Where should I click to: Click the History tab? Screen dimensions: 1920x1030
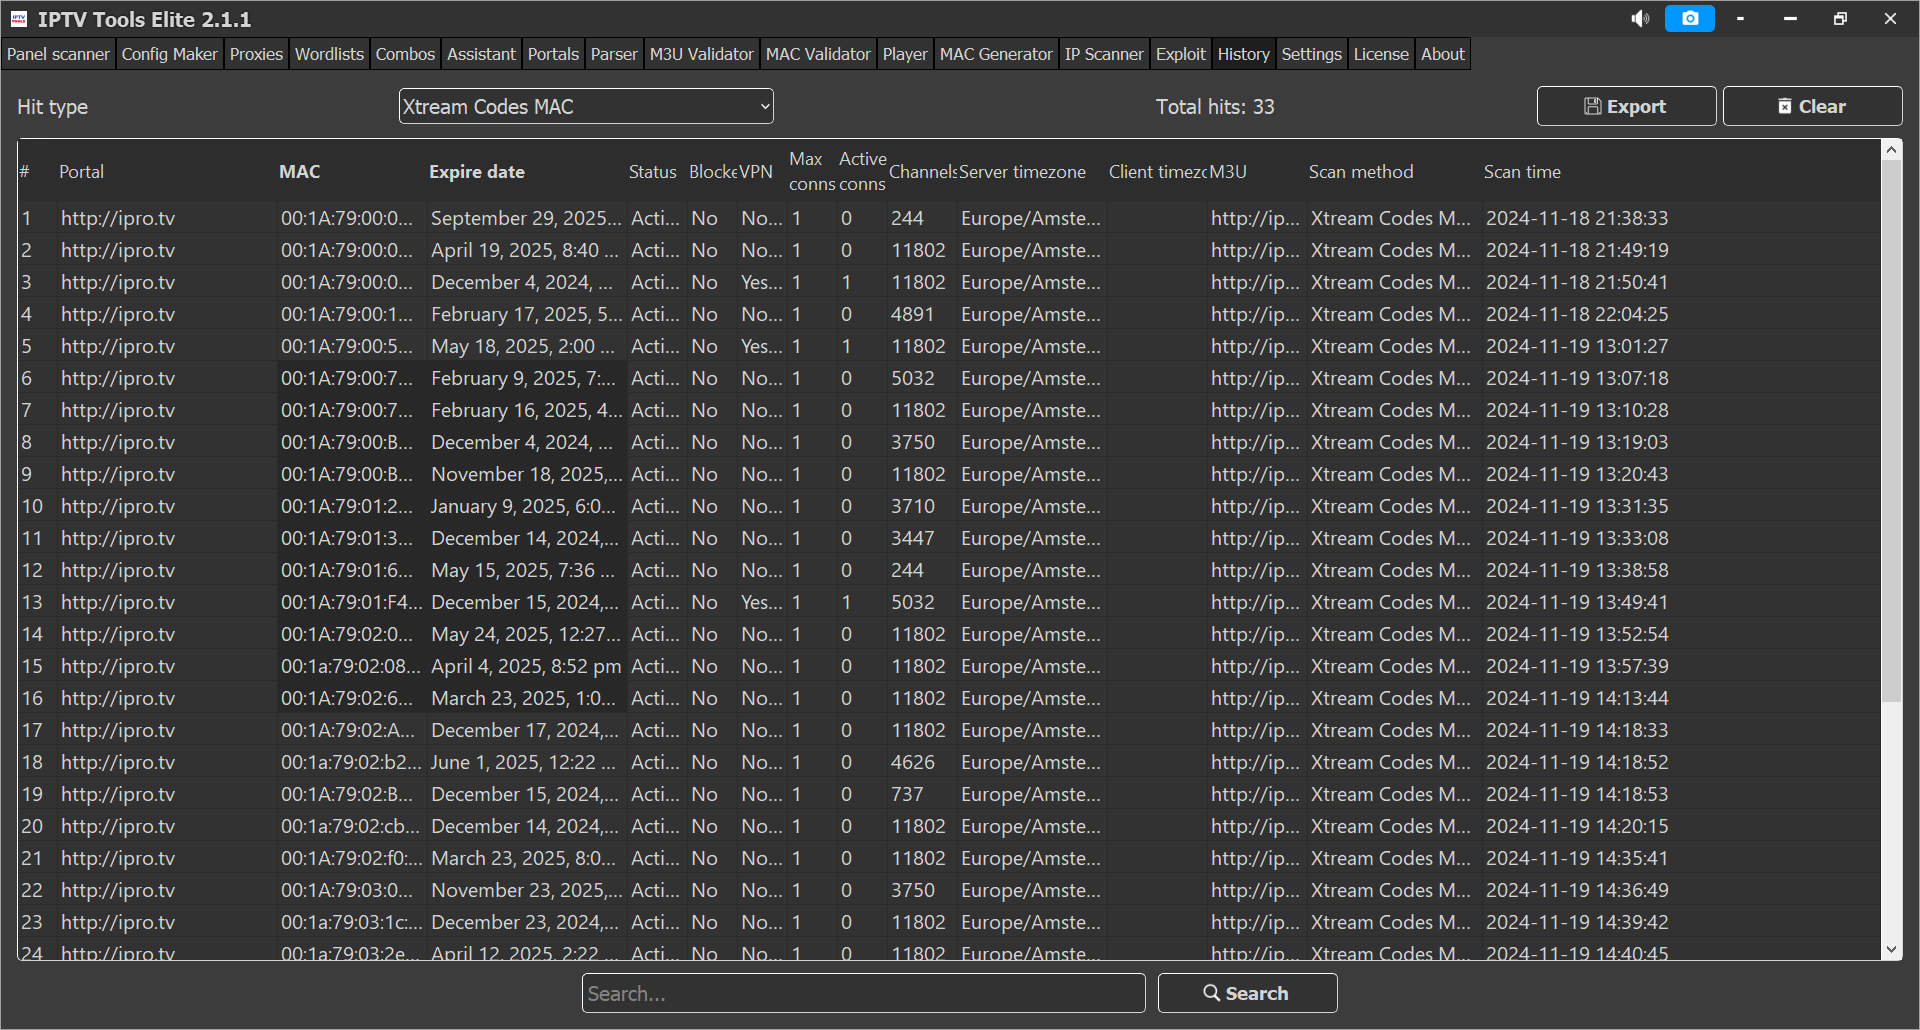tap(1243, 54)
